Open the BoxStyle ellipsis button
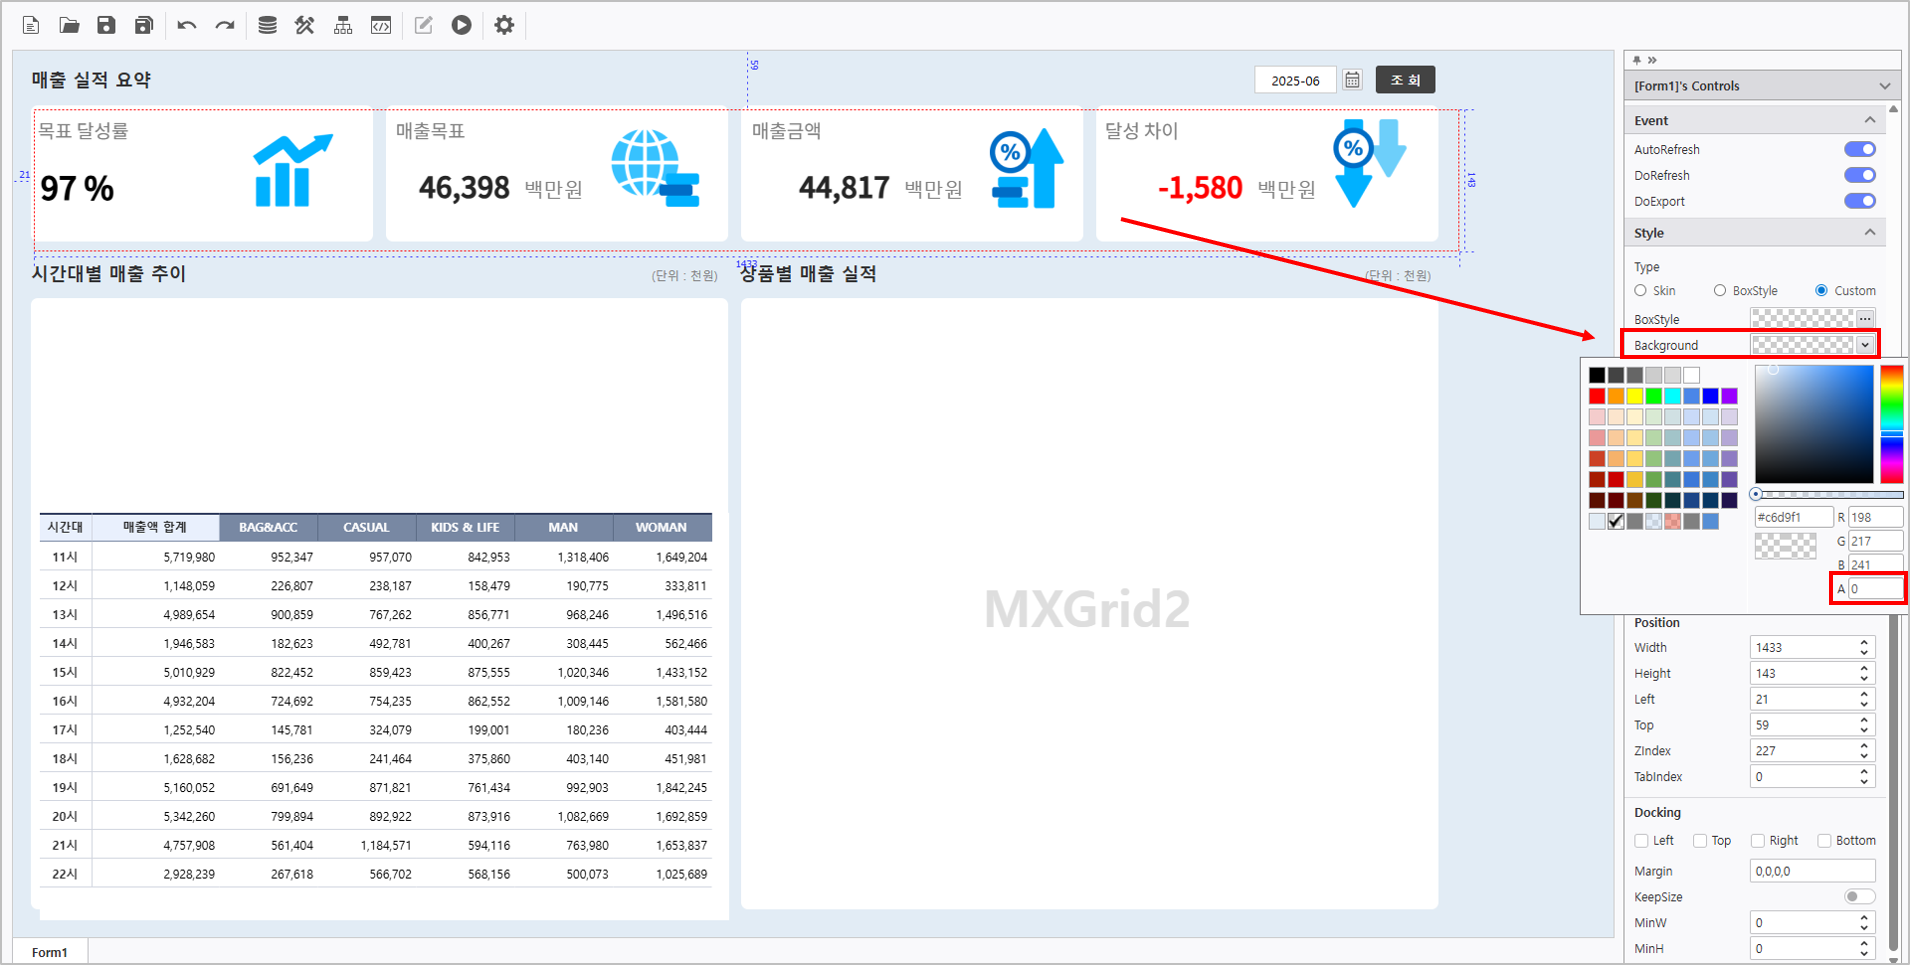Image resolution: width=1910 pixels, height=965 pixels. coord(1865,319)
